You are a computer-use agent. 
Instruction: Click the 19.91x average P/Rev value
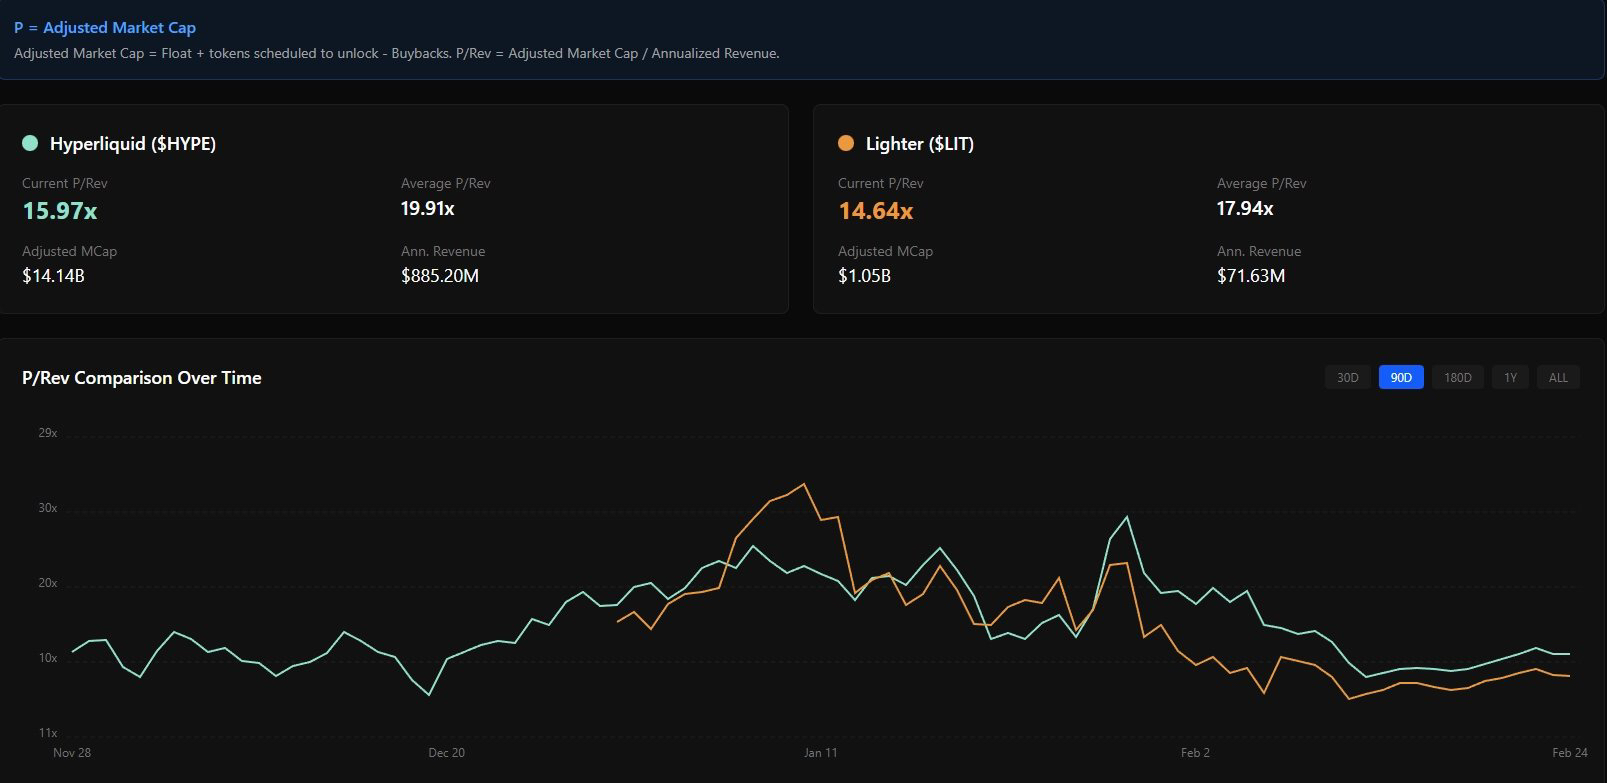coord(427,208)
